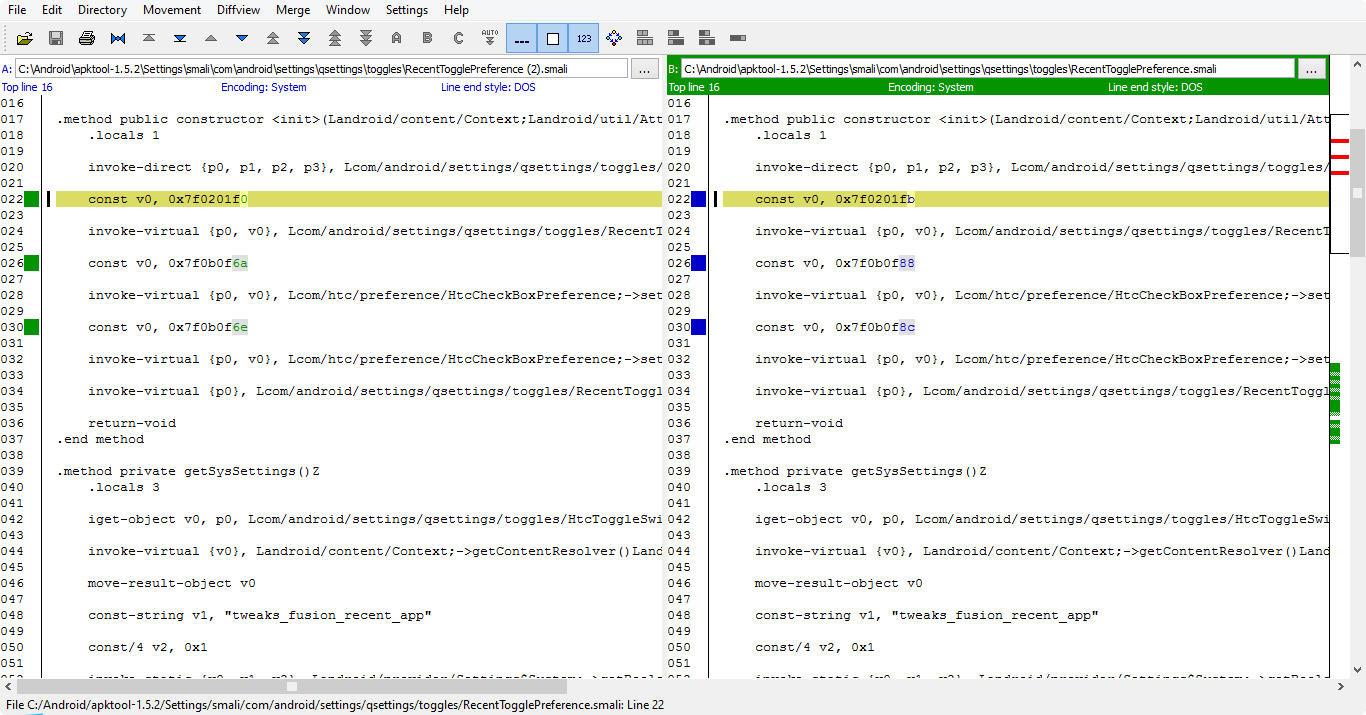Open the Directory menu
The image size is (1366, 715).
[102, 10]
